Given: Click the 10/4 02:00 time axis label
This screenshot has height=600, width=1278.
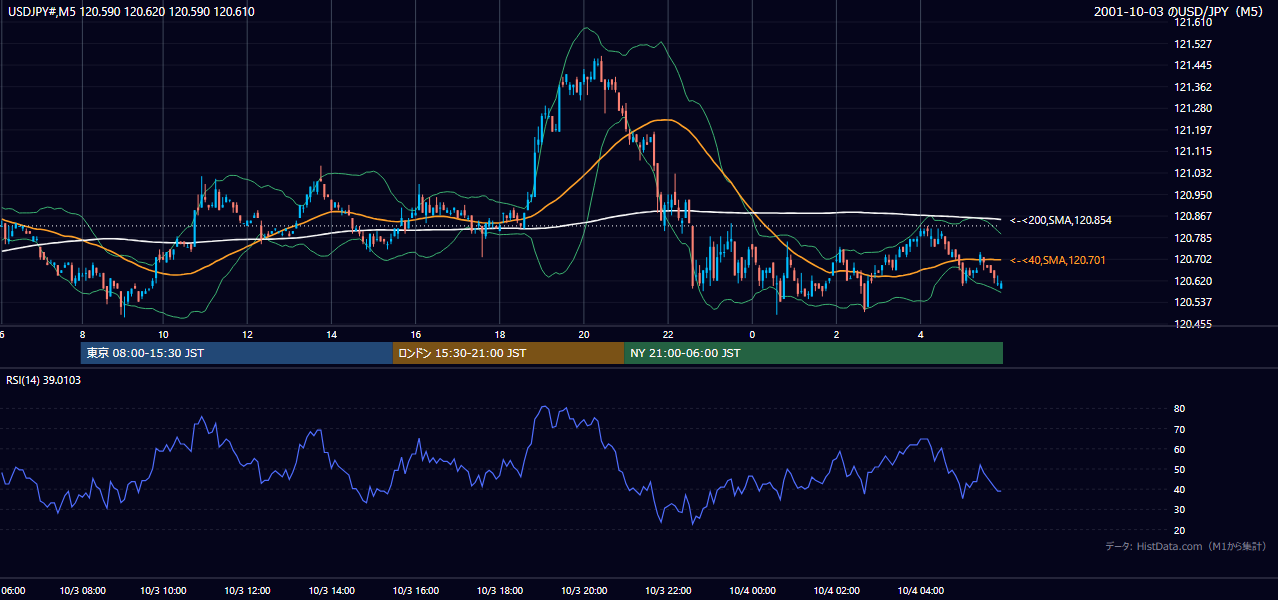Looking at the screenshot, I should 835,591.
